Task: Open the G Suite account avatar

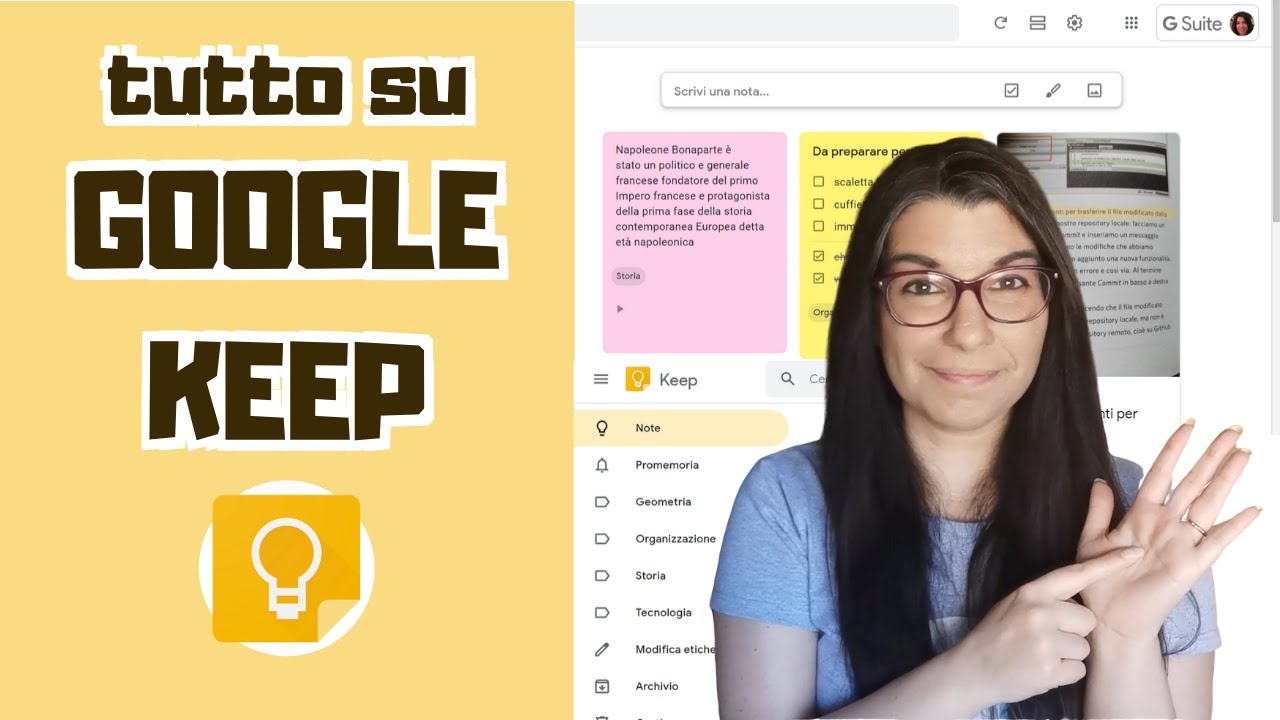Action: coord(1242,23)
